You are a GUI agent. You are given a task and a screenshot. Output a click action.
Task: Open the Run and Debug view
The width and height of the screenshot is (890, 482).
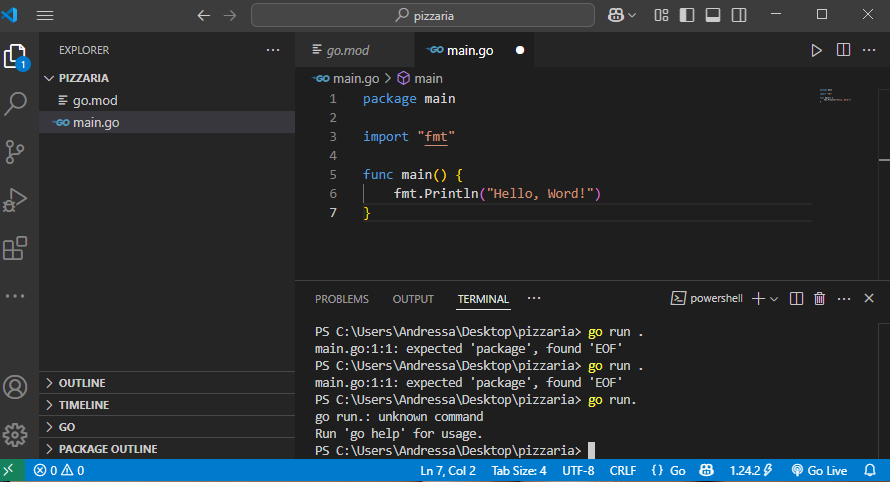click(16, 199)
